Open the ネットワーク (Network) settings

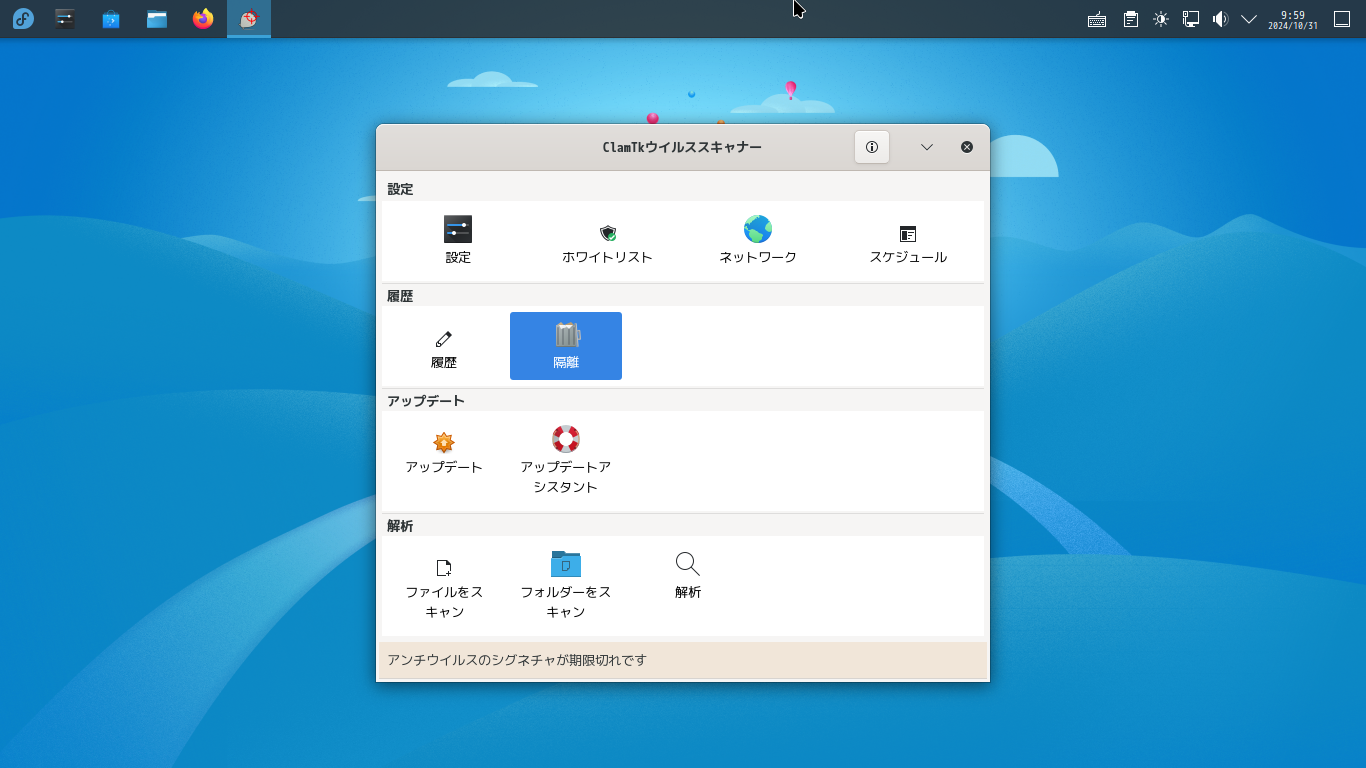757,240
